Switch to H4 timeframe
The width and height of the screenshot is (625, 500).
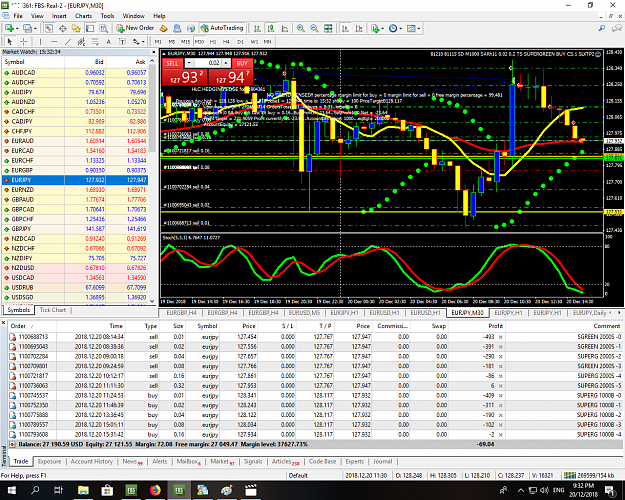226,41
